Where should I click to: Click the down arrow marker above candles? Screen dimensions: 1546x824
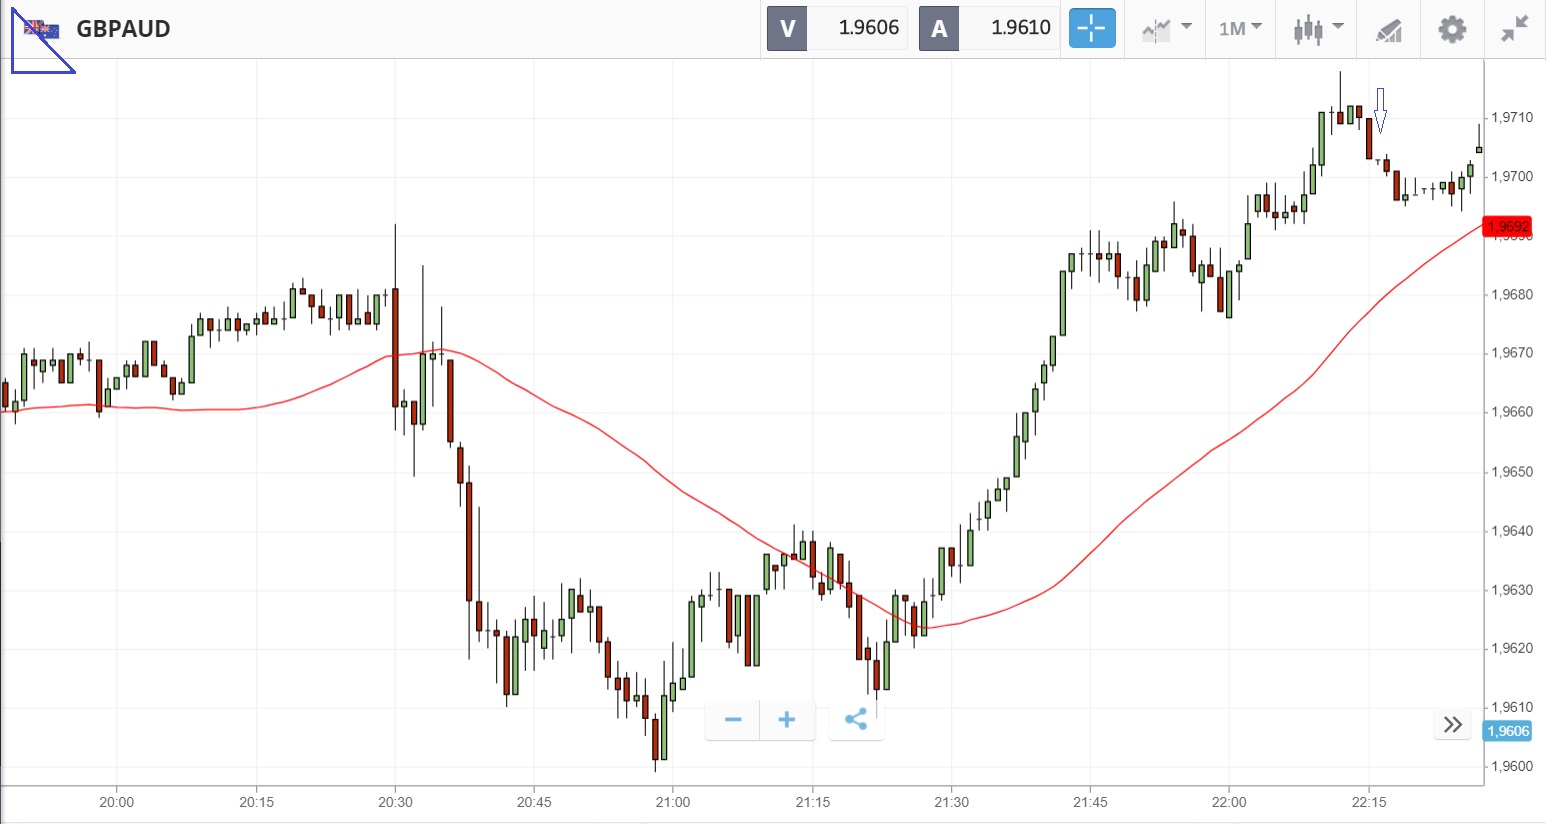click(1380, 110)
